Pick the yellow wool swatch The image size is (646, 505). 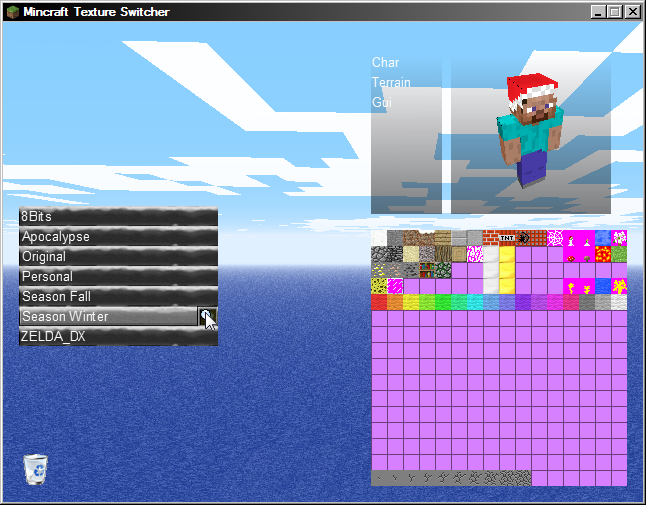point(411,302)
